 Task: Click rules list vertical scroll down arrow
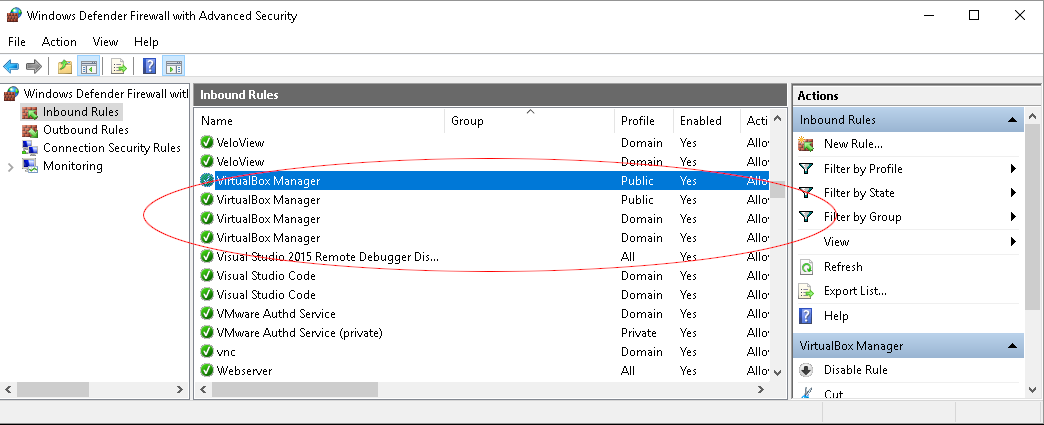click(777, 371)
